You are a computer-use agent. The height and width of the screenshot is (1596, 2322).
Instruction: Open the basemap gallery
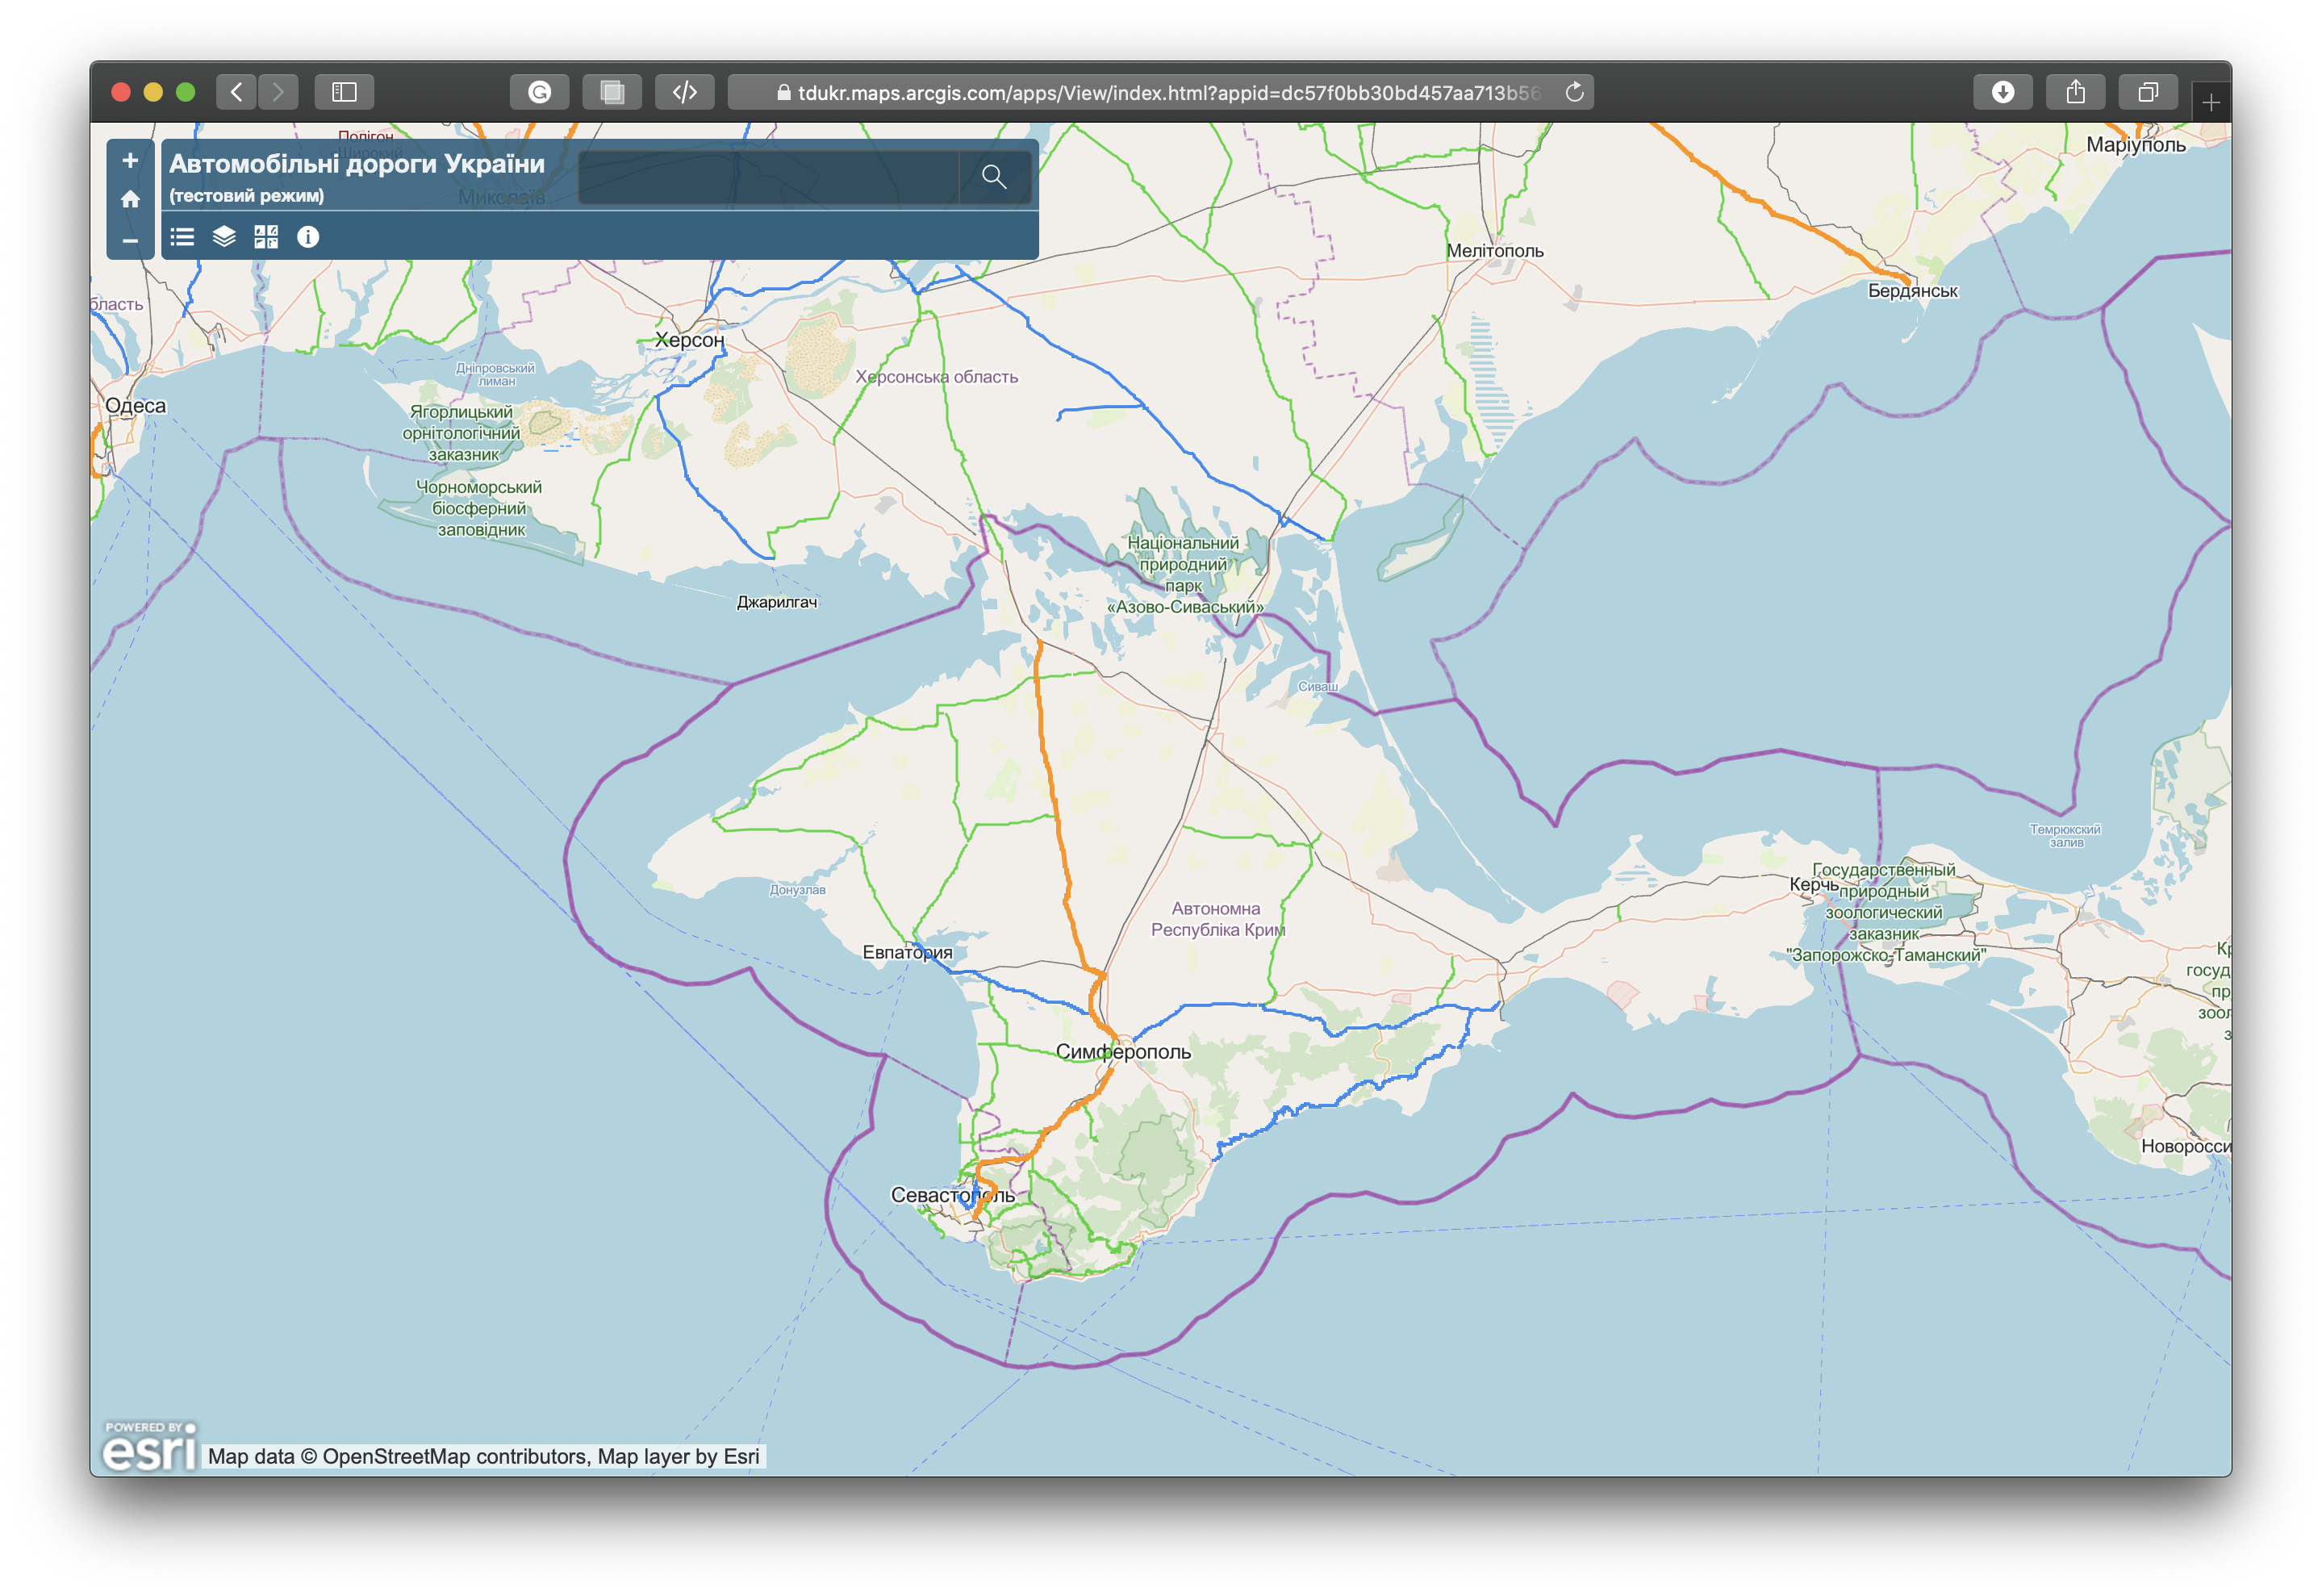point(266,237)
